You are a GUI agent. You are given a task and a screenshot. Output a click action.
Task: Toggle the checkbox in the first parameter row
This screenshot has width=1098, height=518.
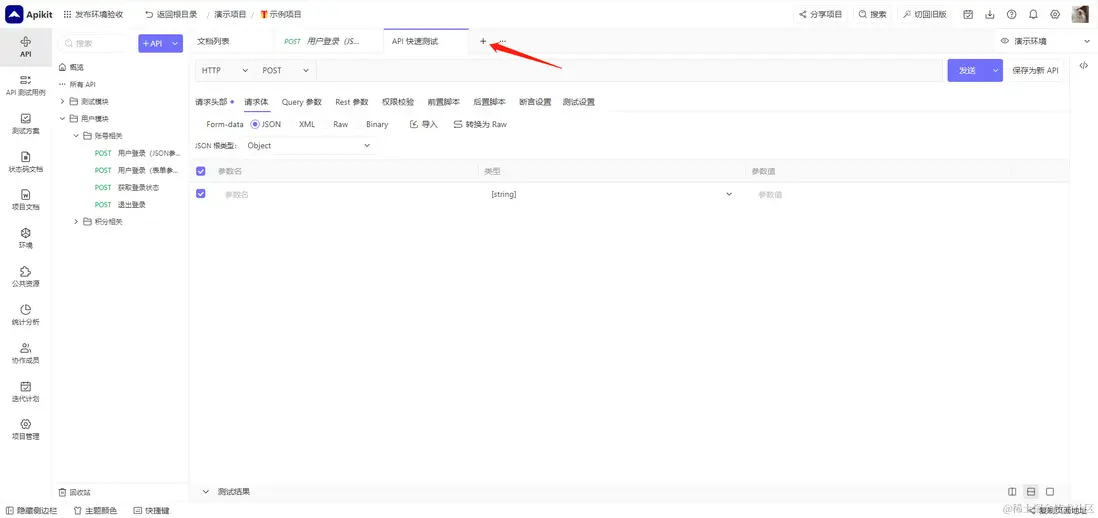201,193
